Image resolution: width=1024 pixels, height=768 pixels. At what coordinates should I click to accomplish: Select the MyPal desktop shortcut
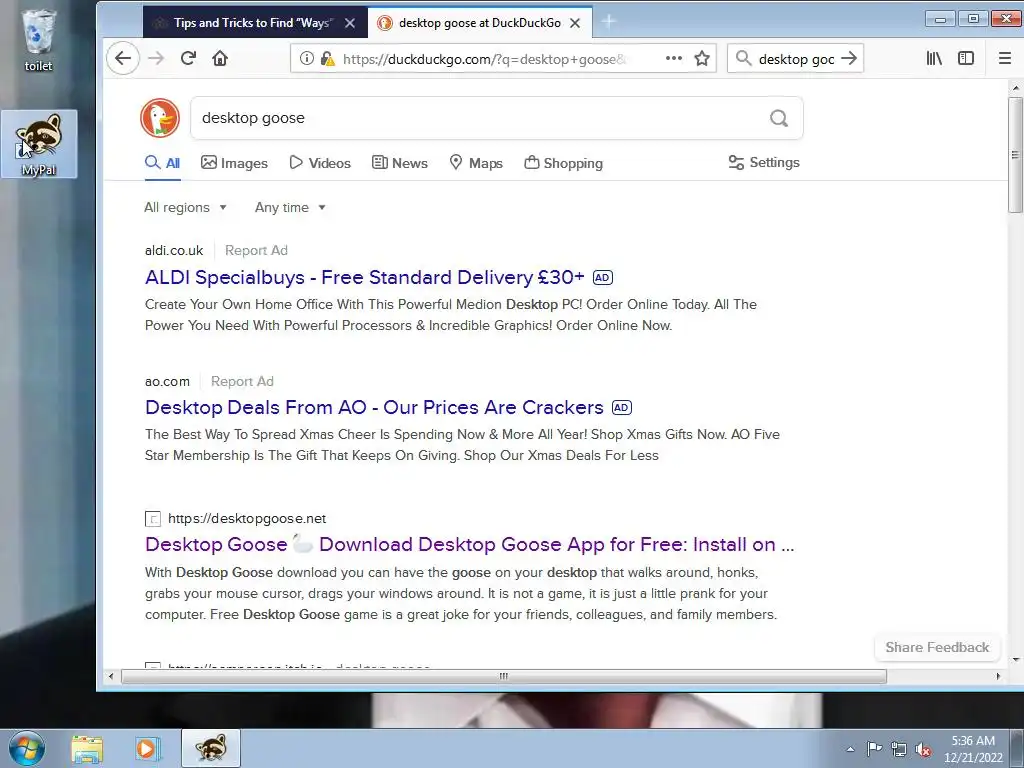tap(39, 144)
